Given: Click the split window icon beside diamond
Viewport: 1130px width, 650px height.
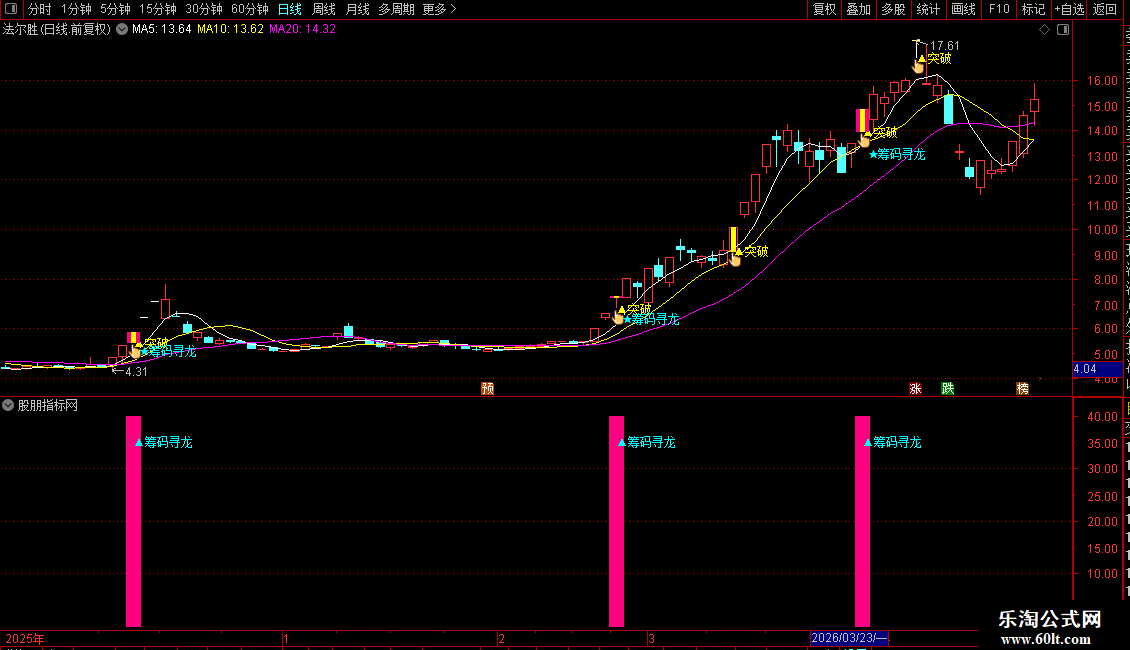Looking at the screenshot, I should point(1063,30).
